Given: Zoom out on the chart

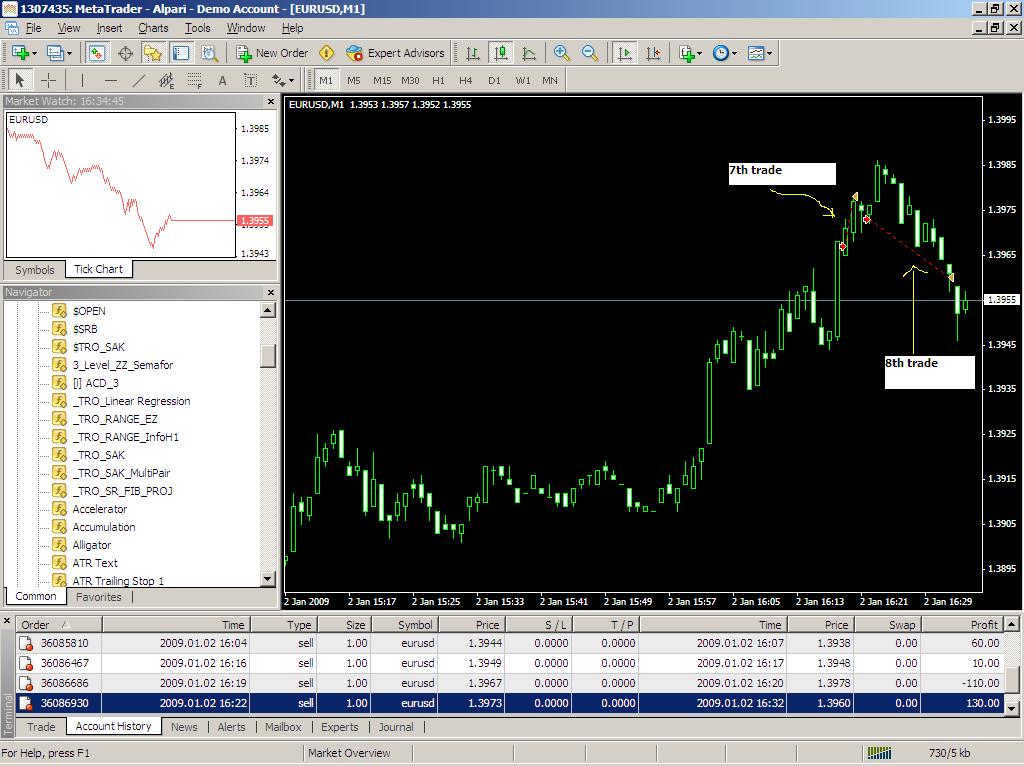Looking at the screenshot, I should click(x=590, y=54).
